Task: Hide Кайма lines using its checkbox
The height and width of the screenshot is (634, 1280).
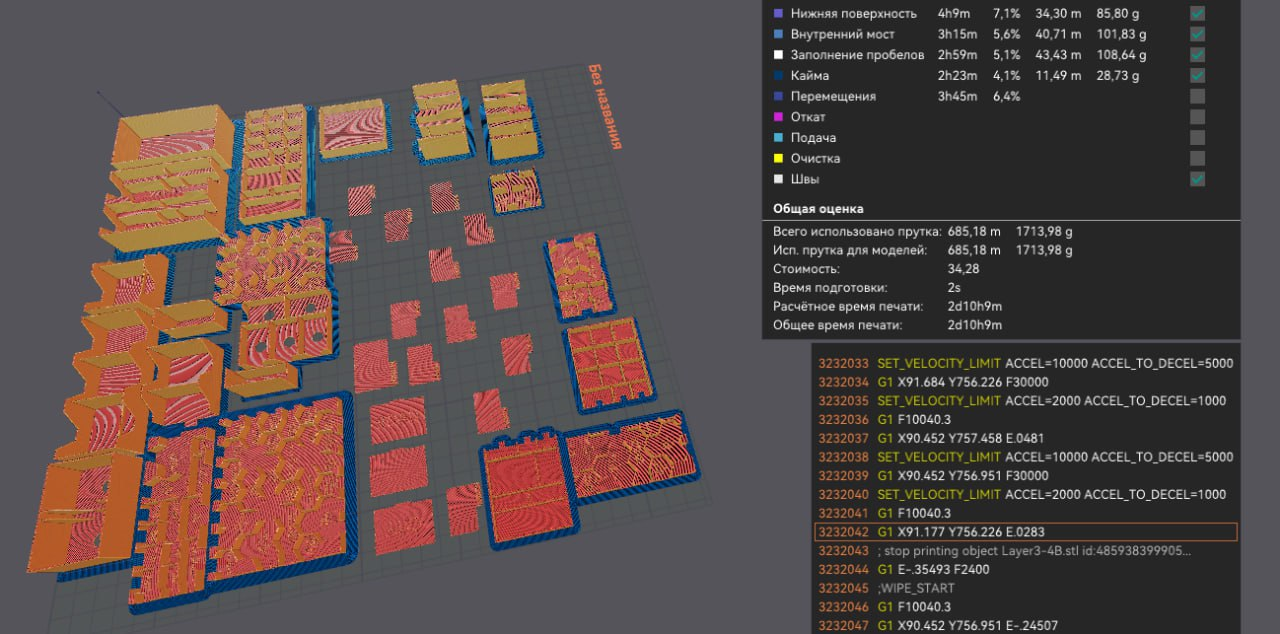Action: coord(1197,76)
